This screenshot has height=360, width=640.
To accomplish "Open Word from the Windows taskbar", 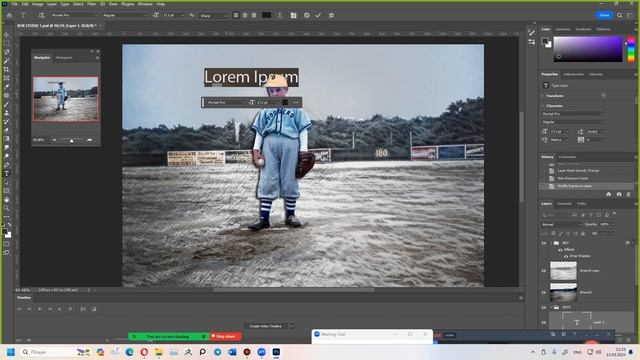I will [x=232, y=352].
